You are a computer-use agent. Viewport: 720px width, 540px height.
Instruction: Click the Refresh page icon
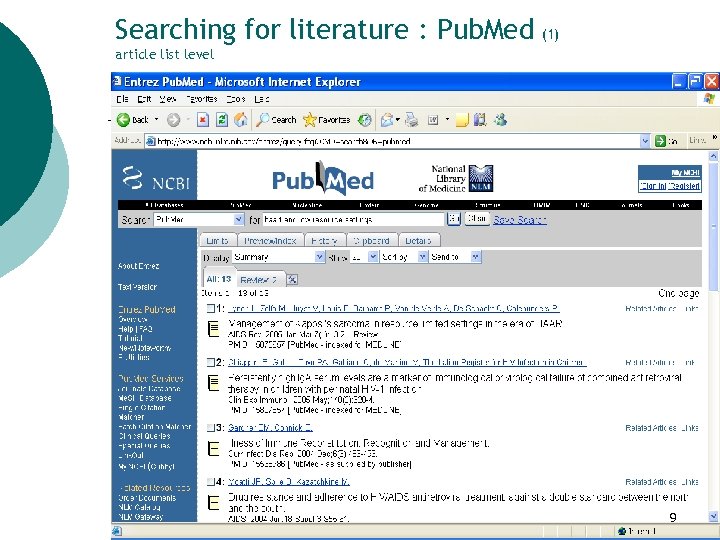222,120
